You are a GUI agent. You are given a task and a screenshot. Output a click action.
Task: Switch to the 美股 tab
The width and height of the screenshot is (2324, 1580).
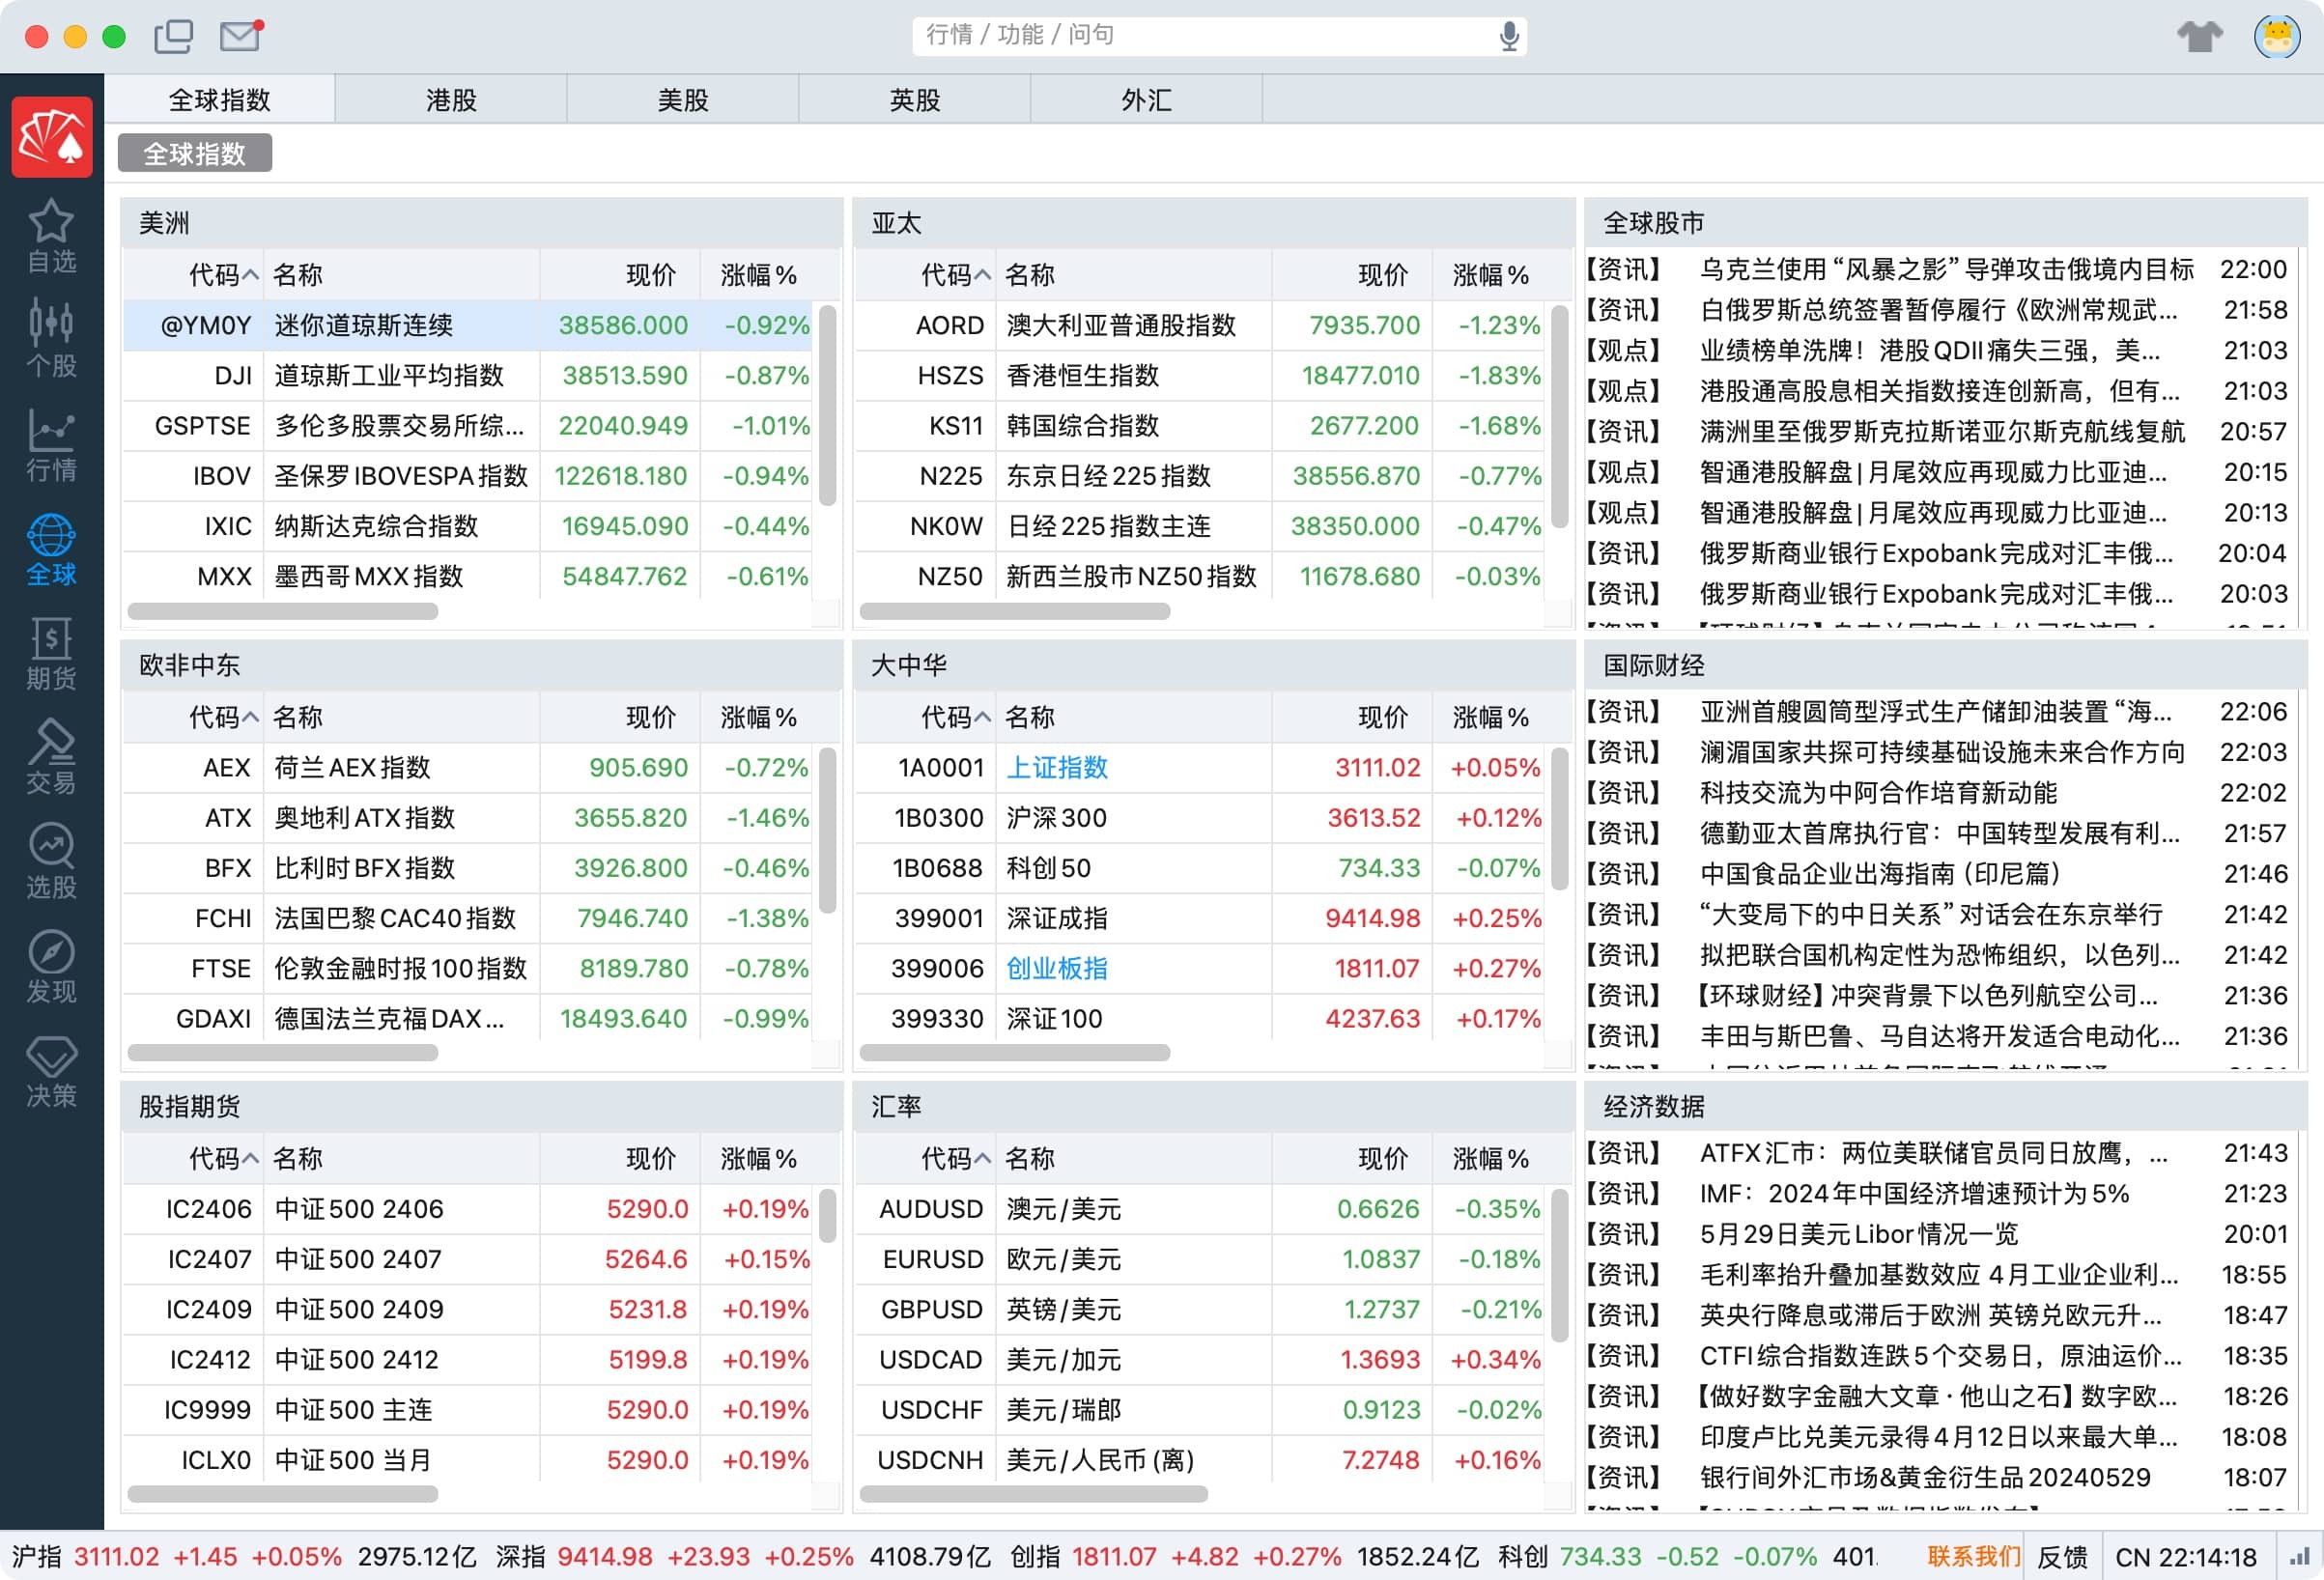pyautogui.click(x=683, y=100)
